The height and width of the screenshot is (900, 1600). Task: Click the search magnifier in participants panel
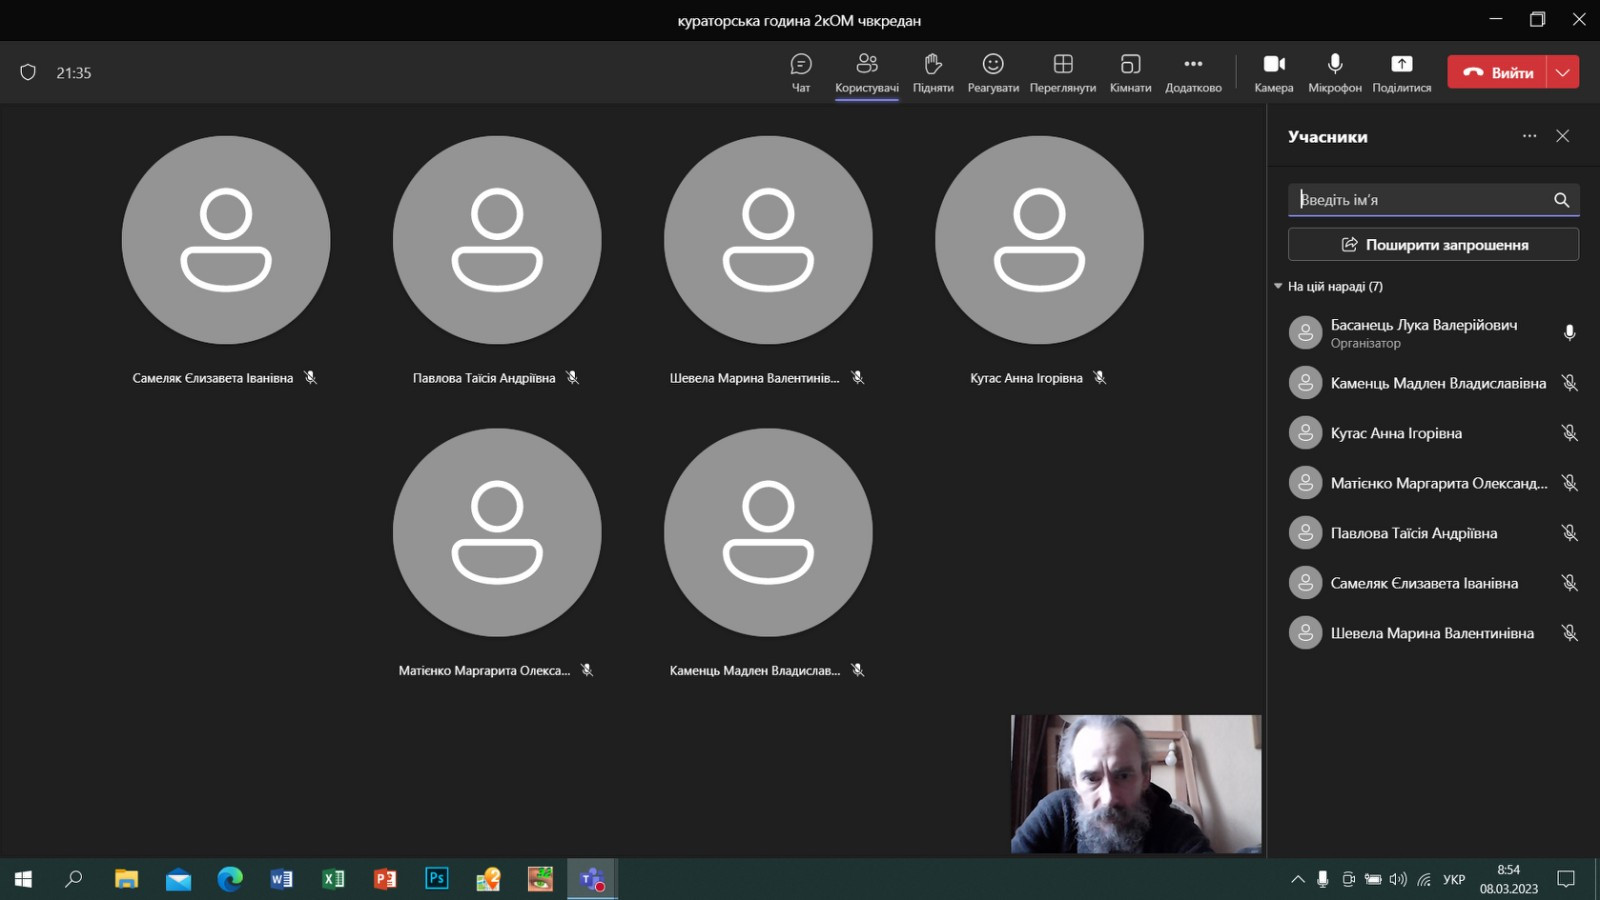[1561, 200]
